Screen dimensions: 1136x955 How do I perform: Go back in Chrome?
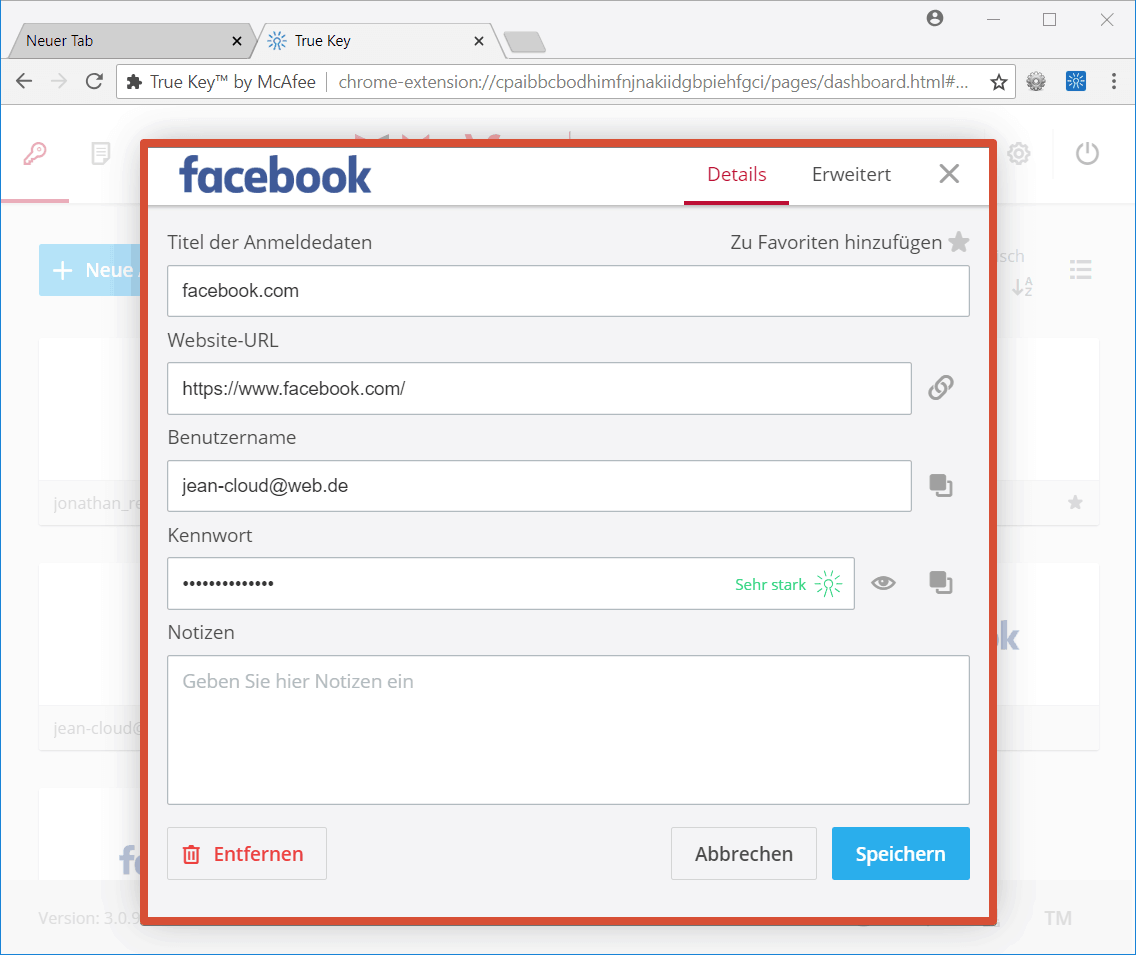[x=24, y=81]
